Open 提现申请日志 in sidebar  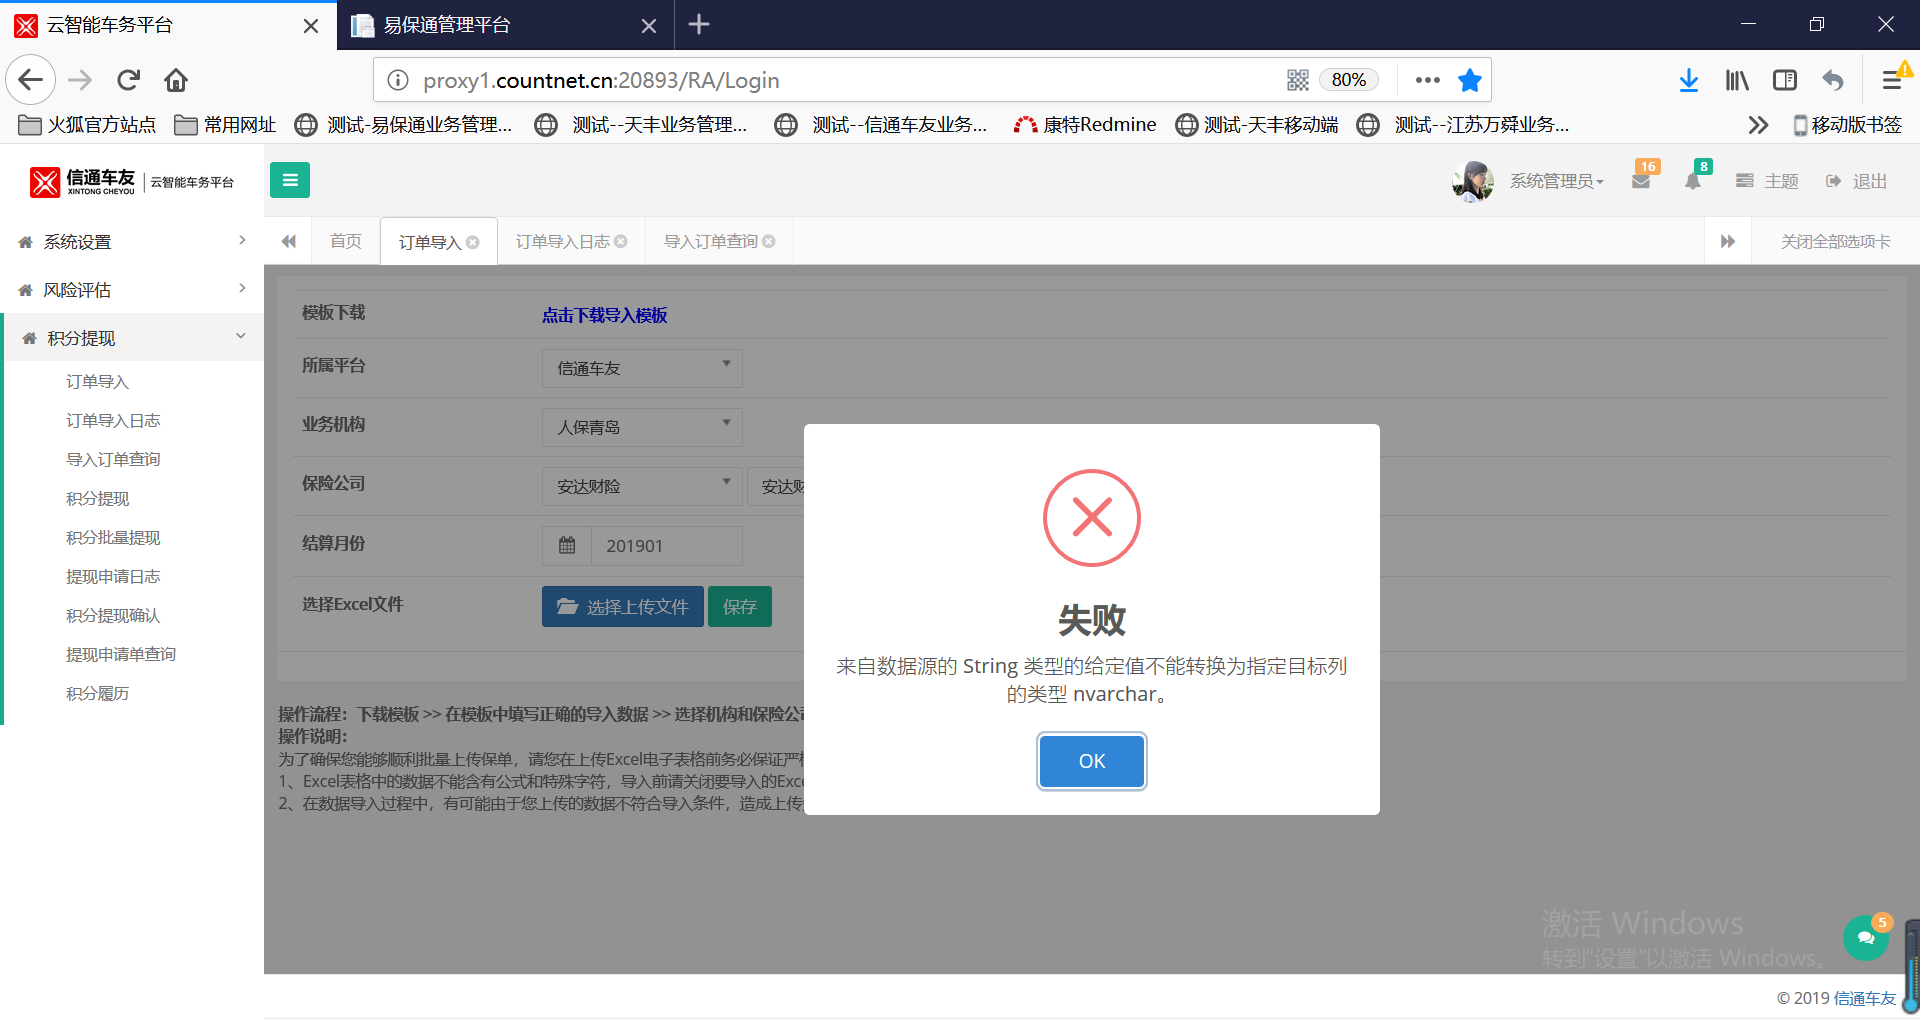tap(113, 576)
